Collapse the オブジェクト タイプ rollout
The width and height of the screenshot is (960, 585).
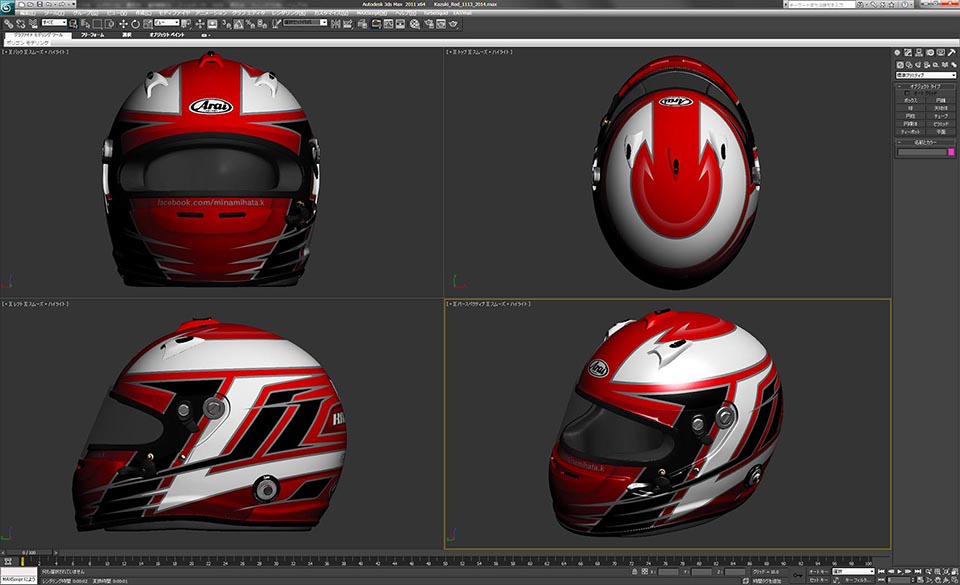(x=926, y=86)
